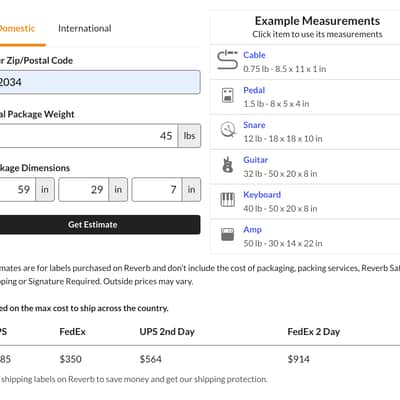
Task: Click the Amp measurements link
Action: point(252,230)
